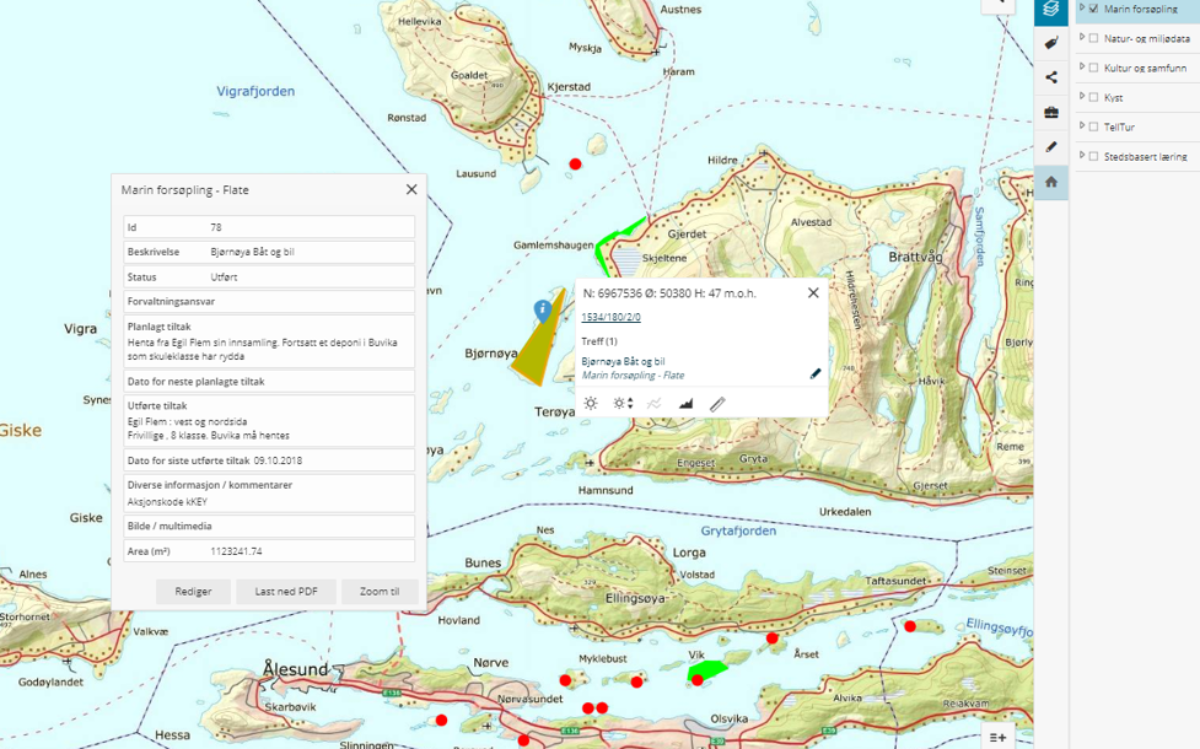Click the blue info marker on Bjørnøya

pyautogui.click(x=542, y=309)
